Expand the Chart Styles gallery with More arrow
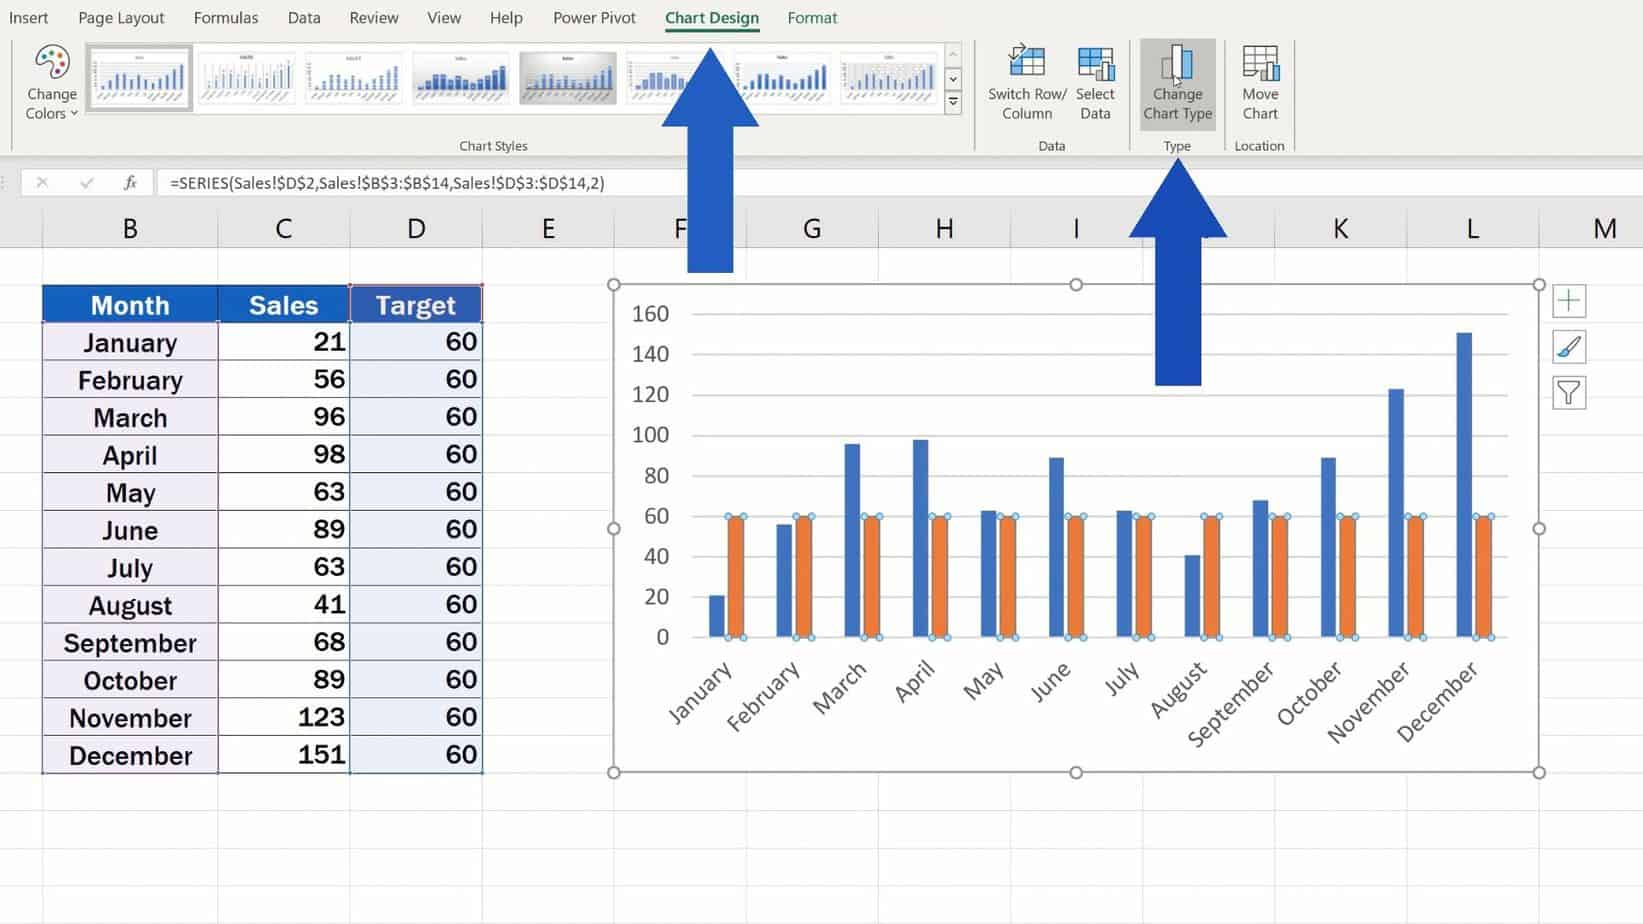Screen dimensions: 1643x924 pos(953,98)
